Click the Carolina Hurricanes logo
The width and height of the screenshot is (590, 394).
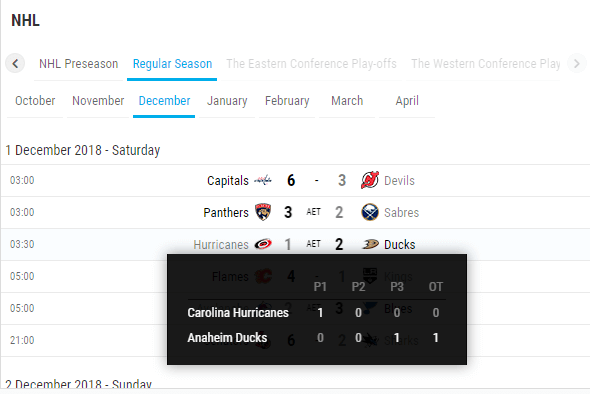263,244
